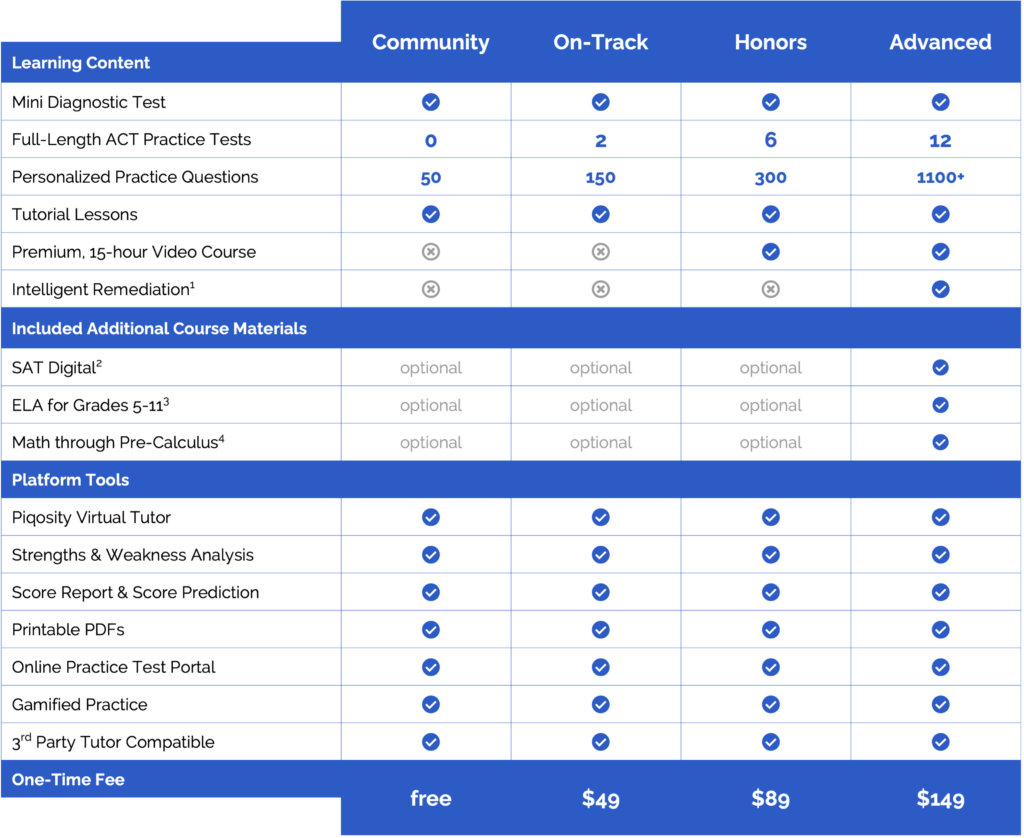
Task: Click the $149 Advanced price
Action: coord(940,798)
